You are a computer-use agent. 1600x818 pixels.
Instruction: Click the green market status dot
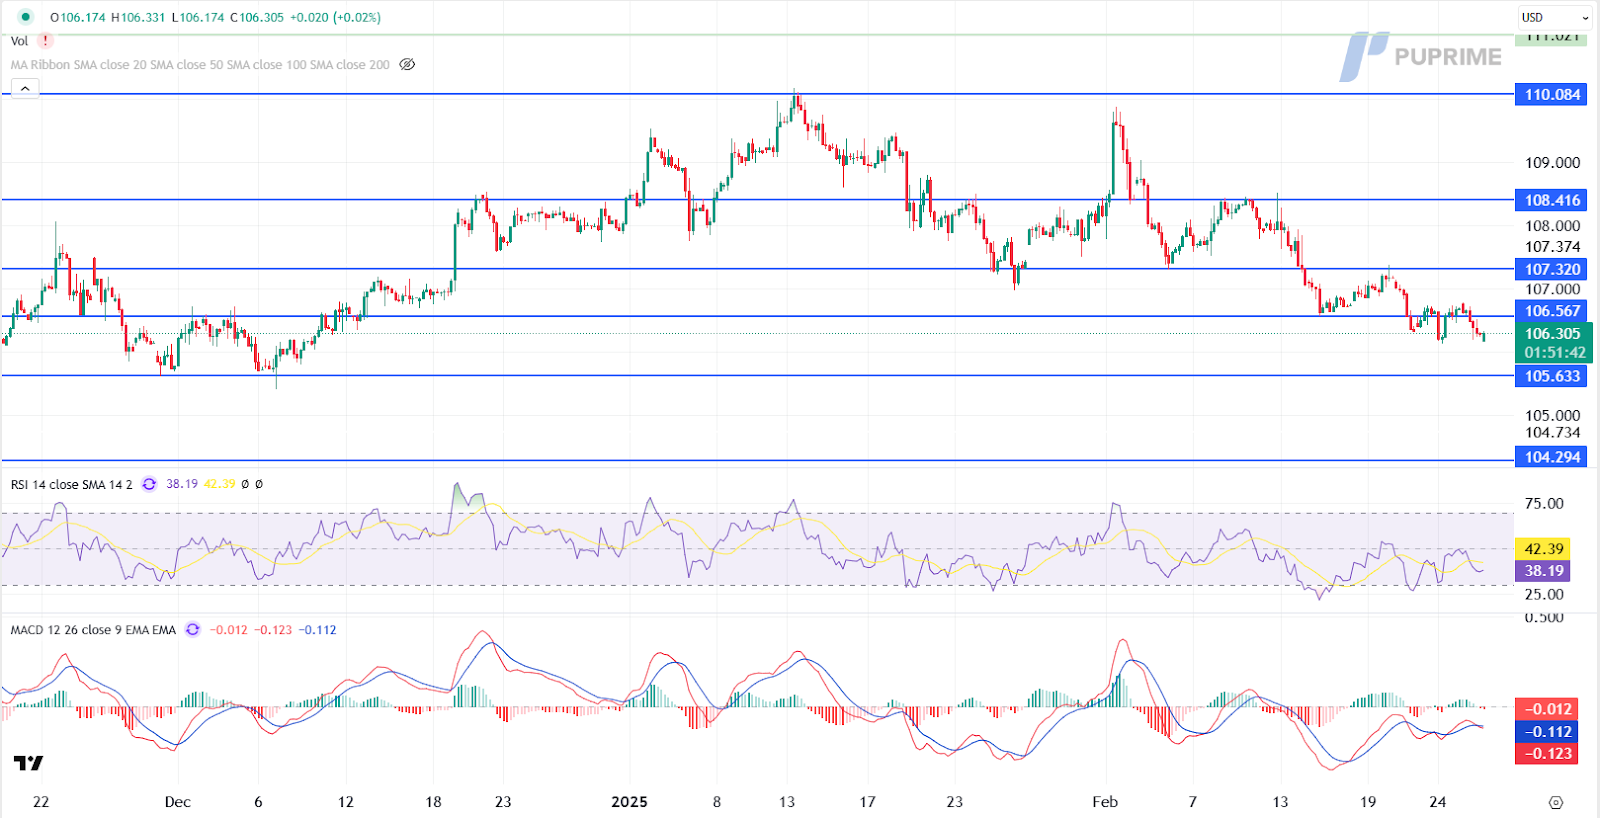(x=26, y=17)
